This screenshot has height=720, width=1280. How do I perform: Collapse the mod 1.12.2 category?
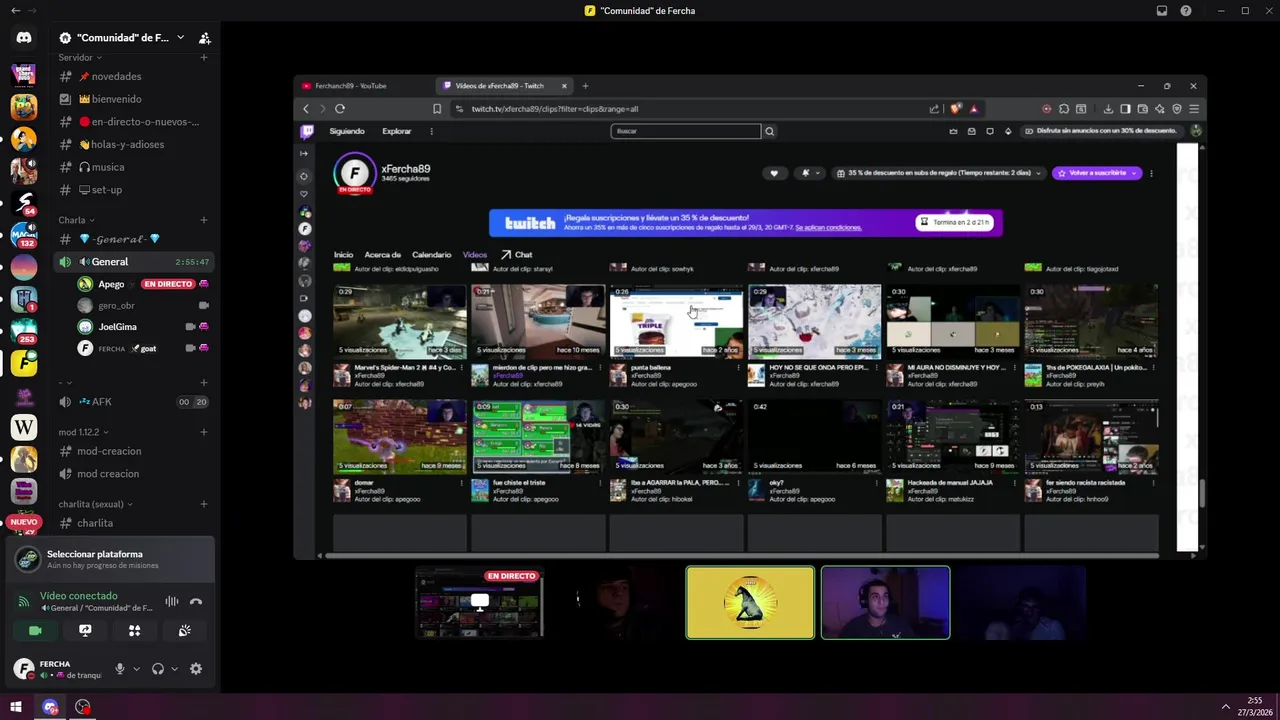pos(83,432)
